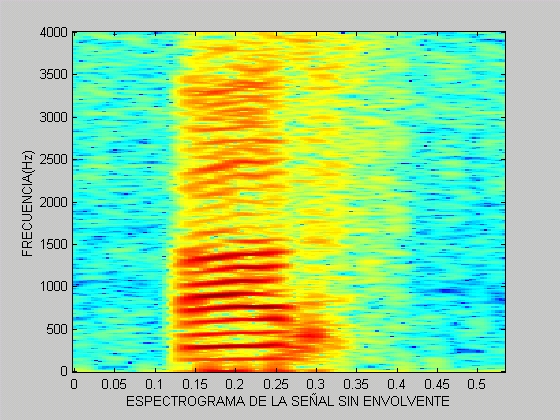Click the 0.35 time tick label

click(x=356, y=384)
